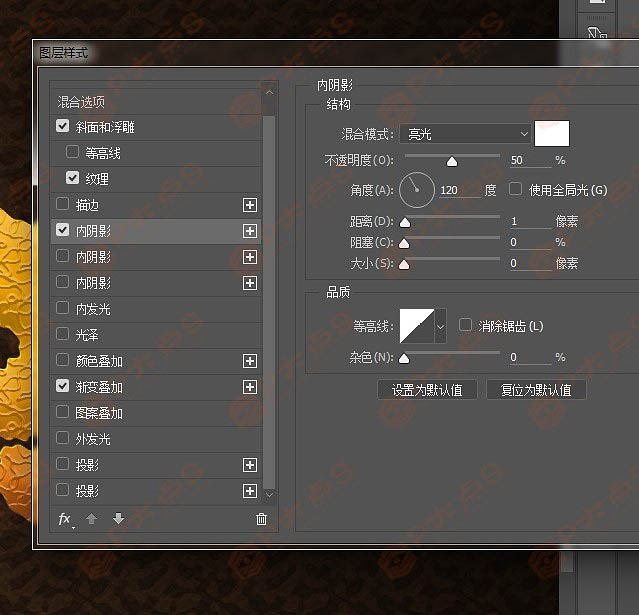639x615 pixels.
Task: Enable 描边 checkbox
Action: [62, 204]
